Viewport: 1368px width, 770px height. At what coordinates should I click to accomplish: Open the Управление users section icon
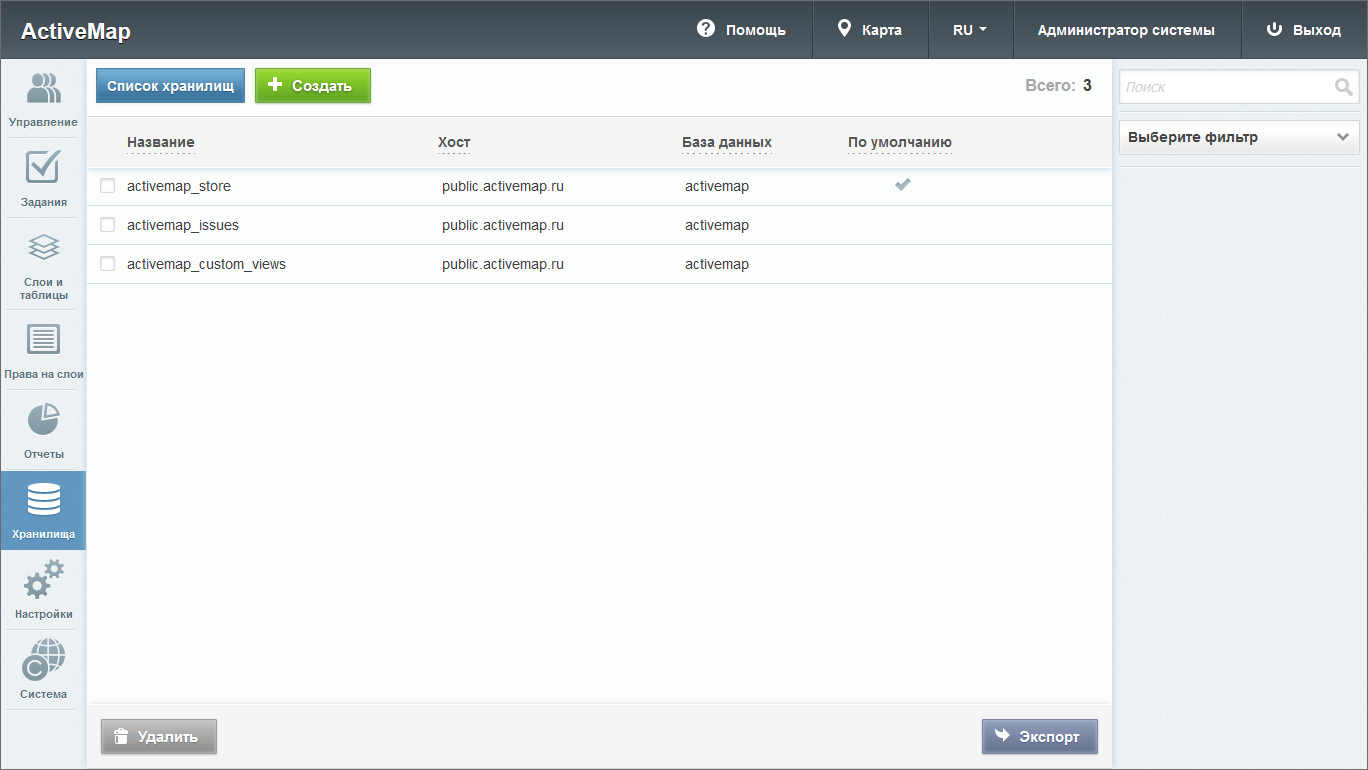[43, 89]
